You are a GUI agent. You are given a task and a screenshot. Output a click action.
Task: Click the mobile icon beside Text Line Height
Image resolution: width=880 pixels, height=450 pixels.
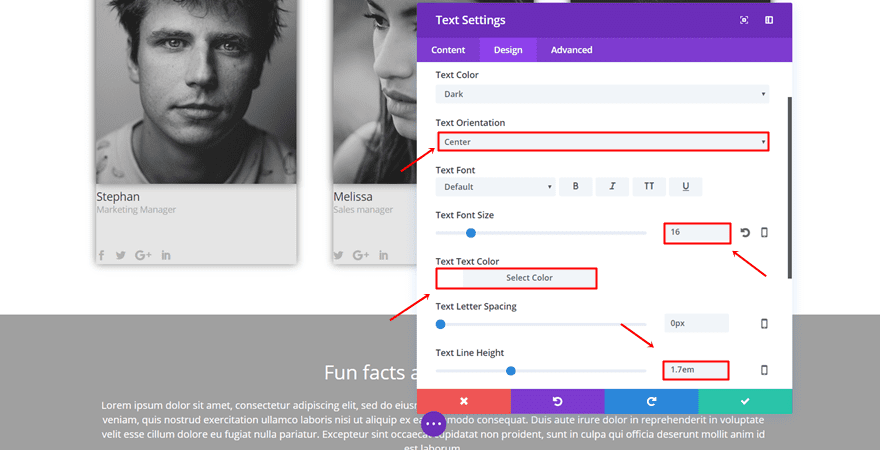click(x=765, y=370)
